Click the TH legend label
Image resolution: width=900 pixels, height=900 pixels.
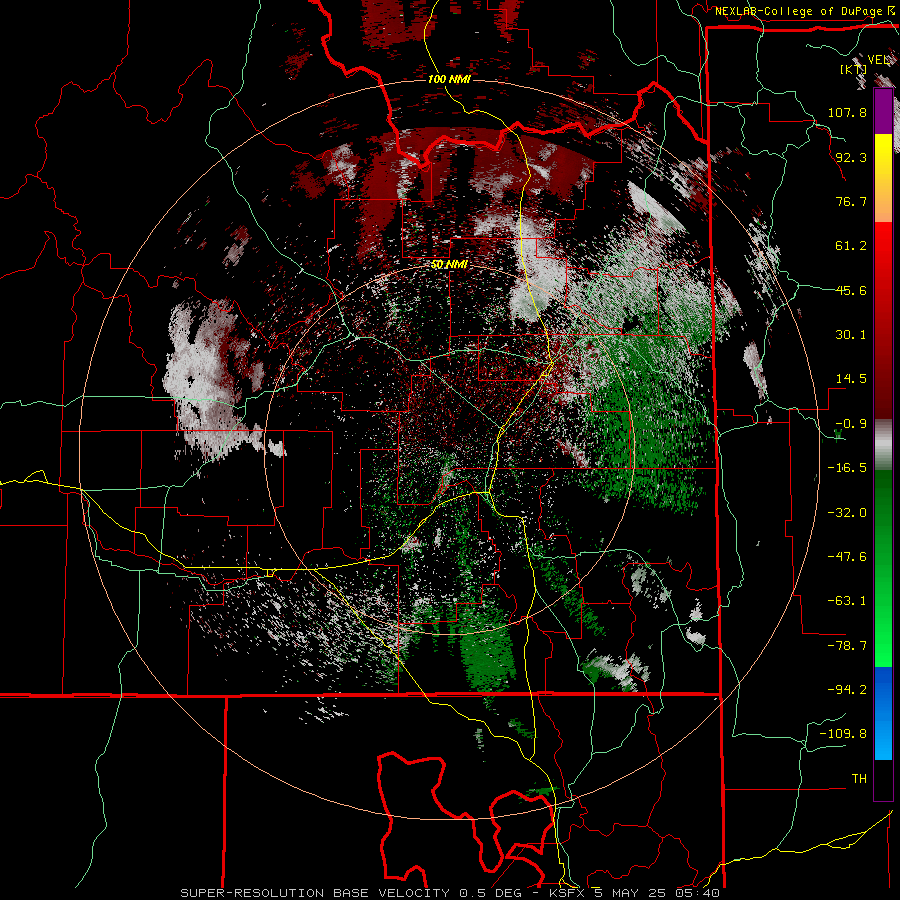[859, 779]
